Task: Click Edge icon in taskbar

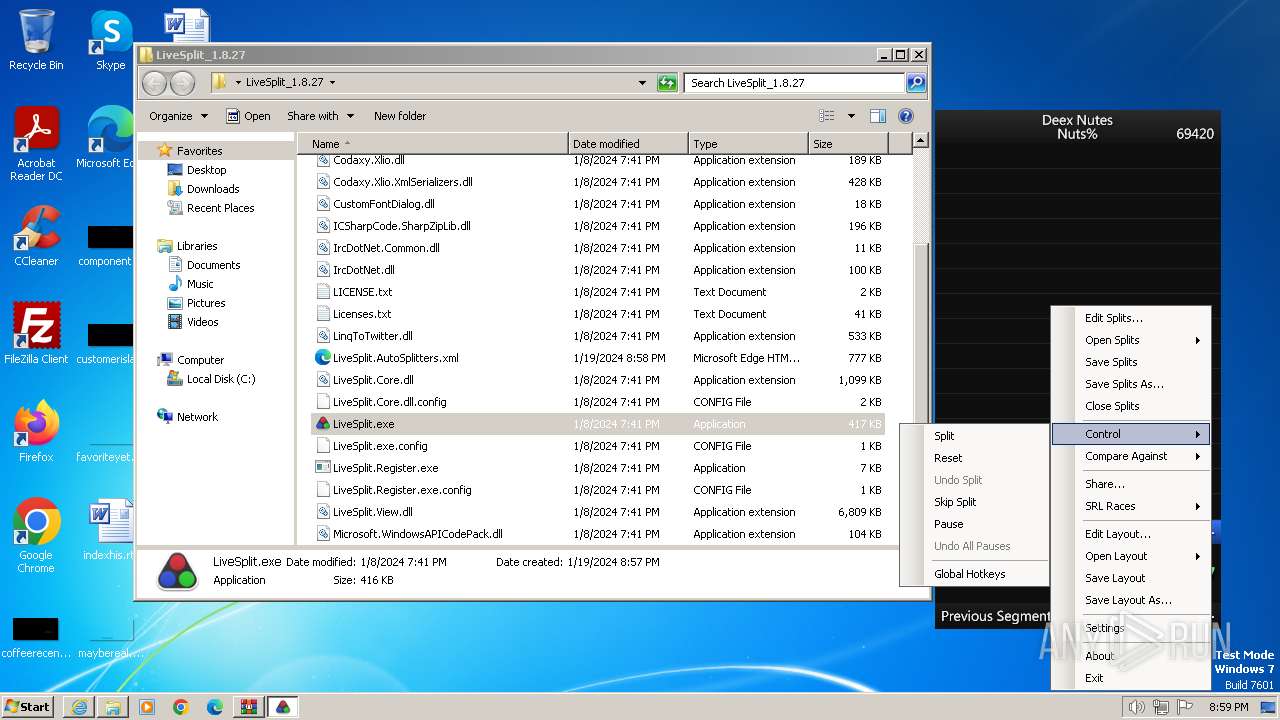Action: pyautogui.click(x=215, y=707)
